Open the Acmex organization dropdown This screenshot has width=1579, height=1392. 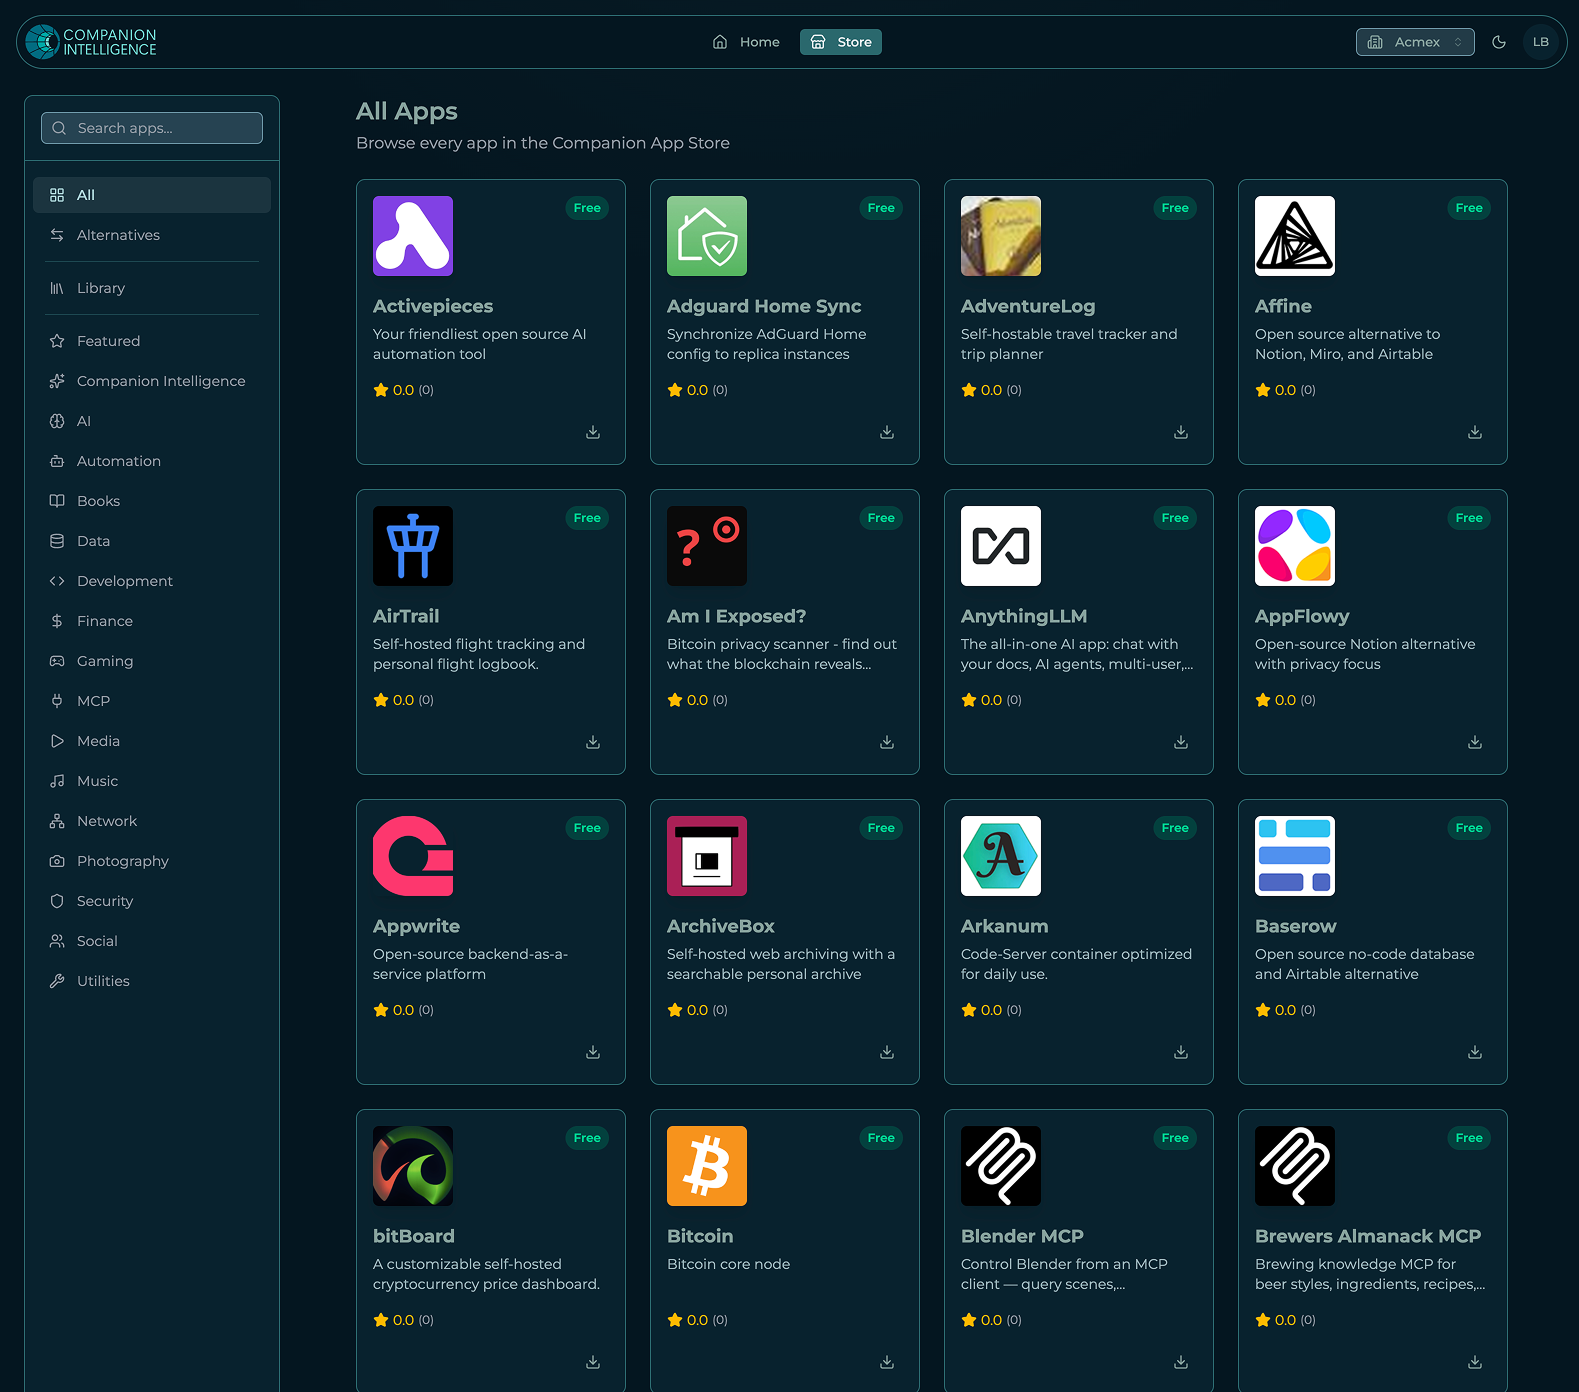pyautogui.click(x=1415, y=42)
